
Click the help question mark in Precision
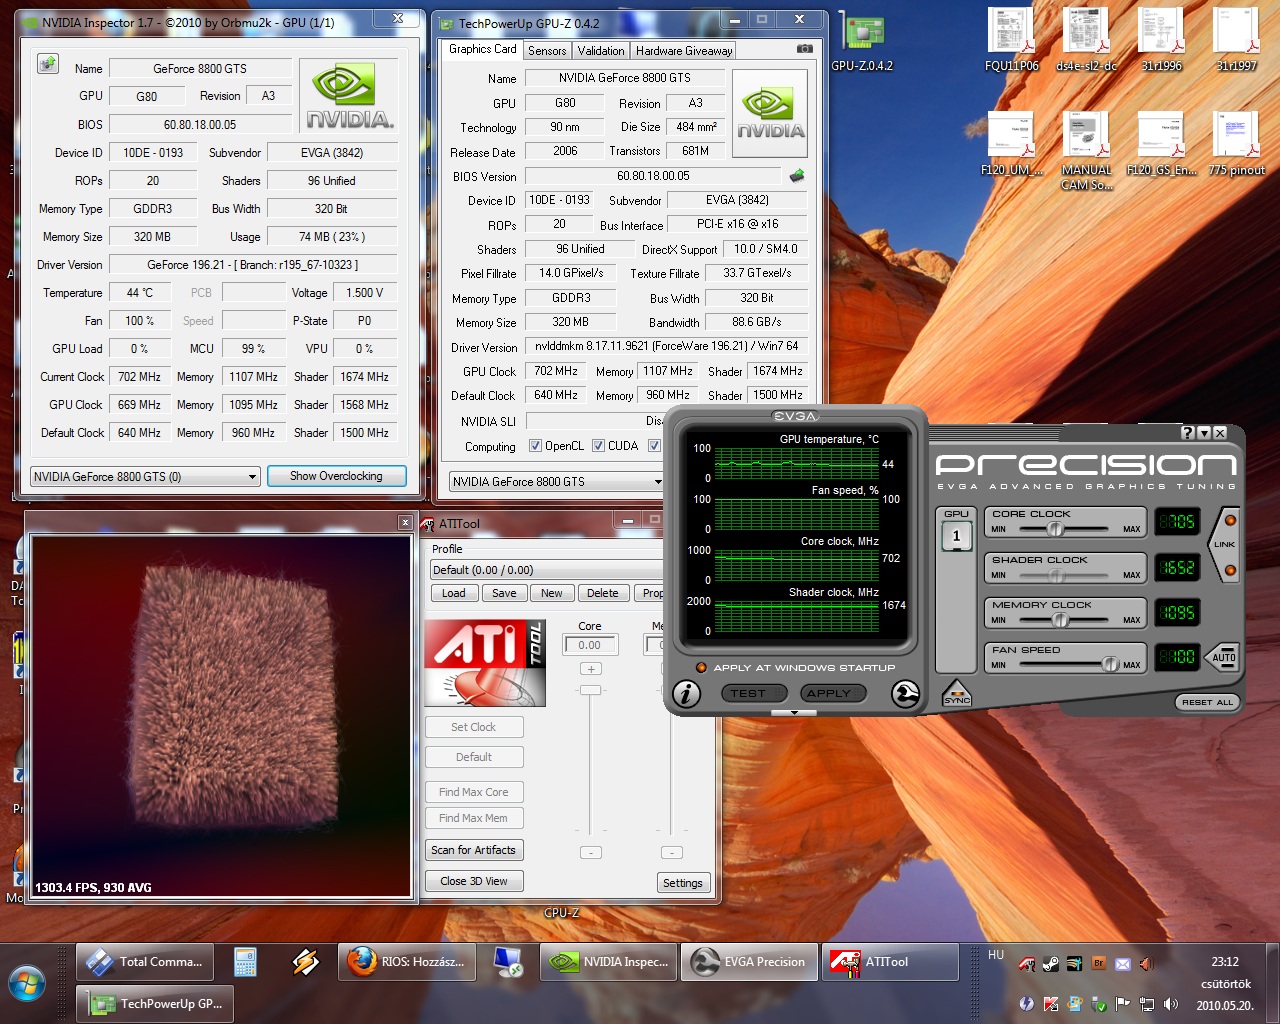[x=1188, y=433]
